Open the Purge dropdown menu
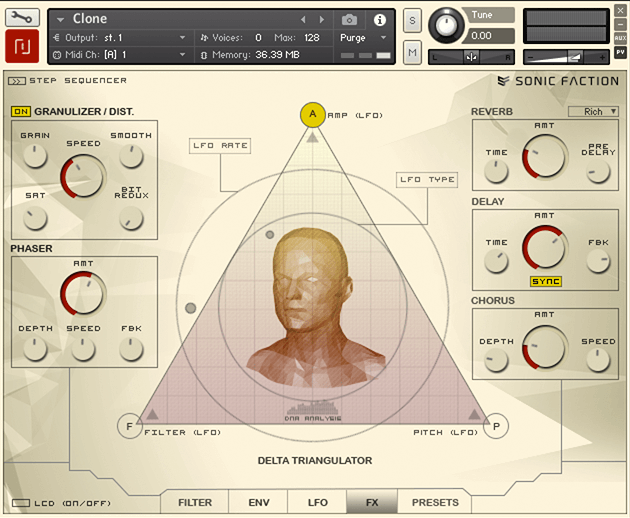Screen dimensions: 630x518 pyautogui.click(x=363, y=38)
